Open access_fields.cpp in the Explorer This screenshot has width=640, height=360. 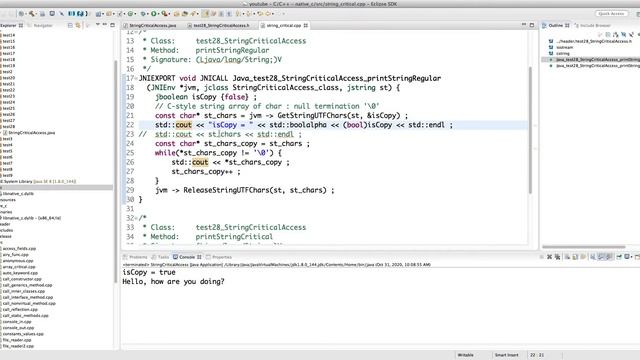pos(19,249)
